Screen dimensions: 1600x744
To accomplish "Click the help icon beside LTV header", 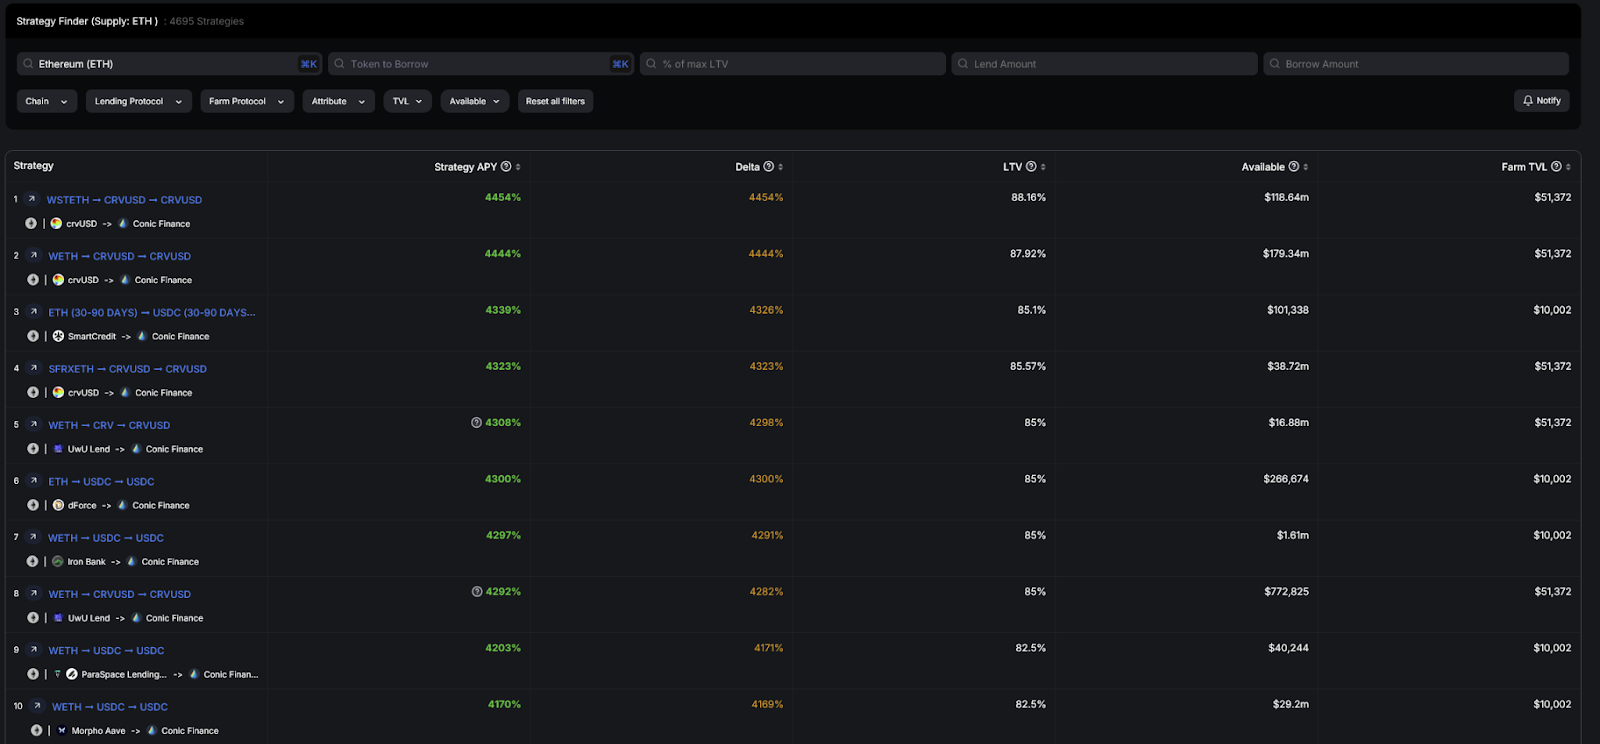I will (1031, 167).
